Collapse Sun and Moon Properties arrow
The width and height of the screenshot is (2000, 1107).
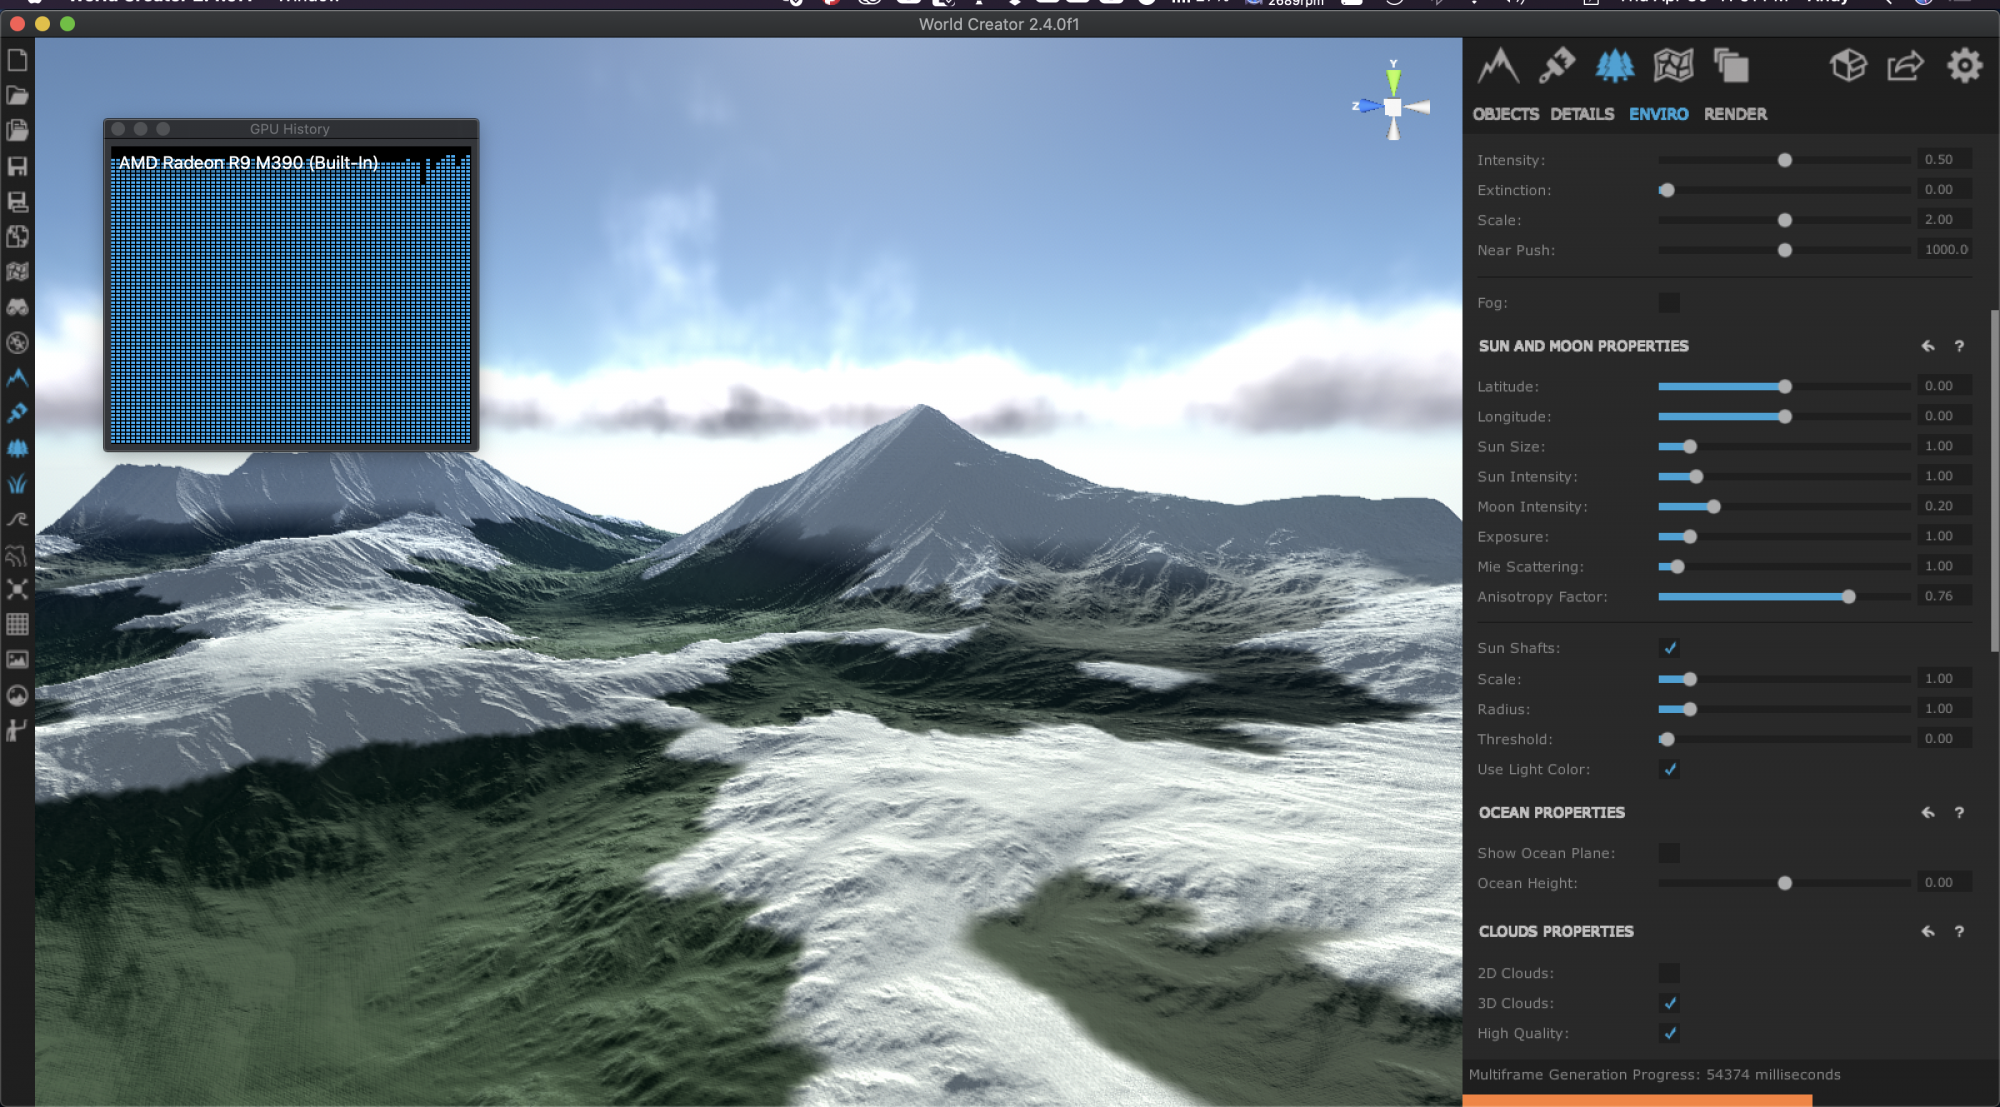click(1927, 346)
